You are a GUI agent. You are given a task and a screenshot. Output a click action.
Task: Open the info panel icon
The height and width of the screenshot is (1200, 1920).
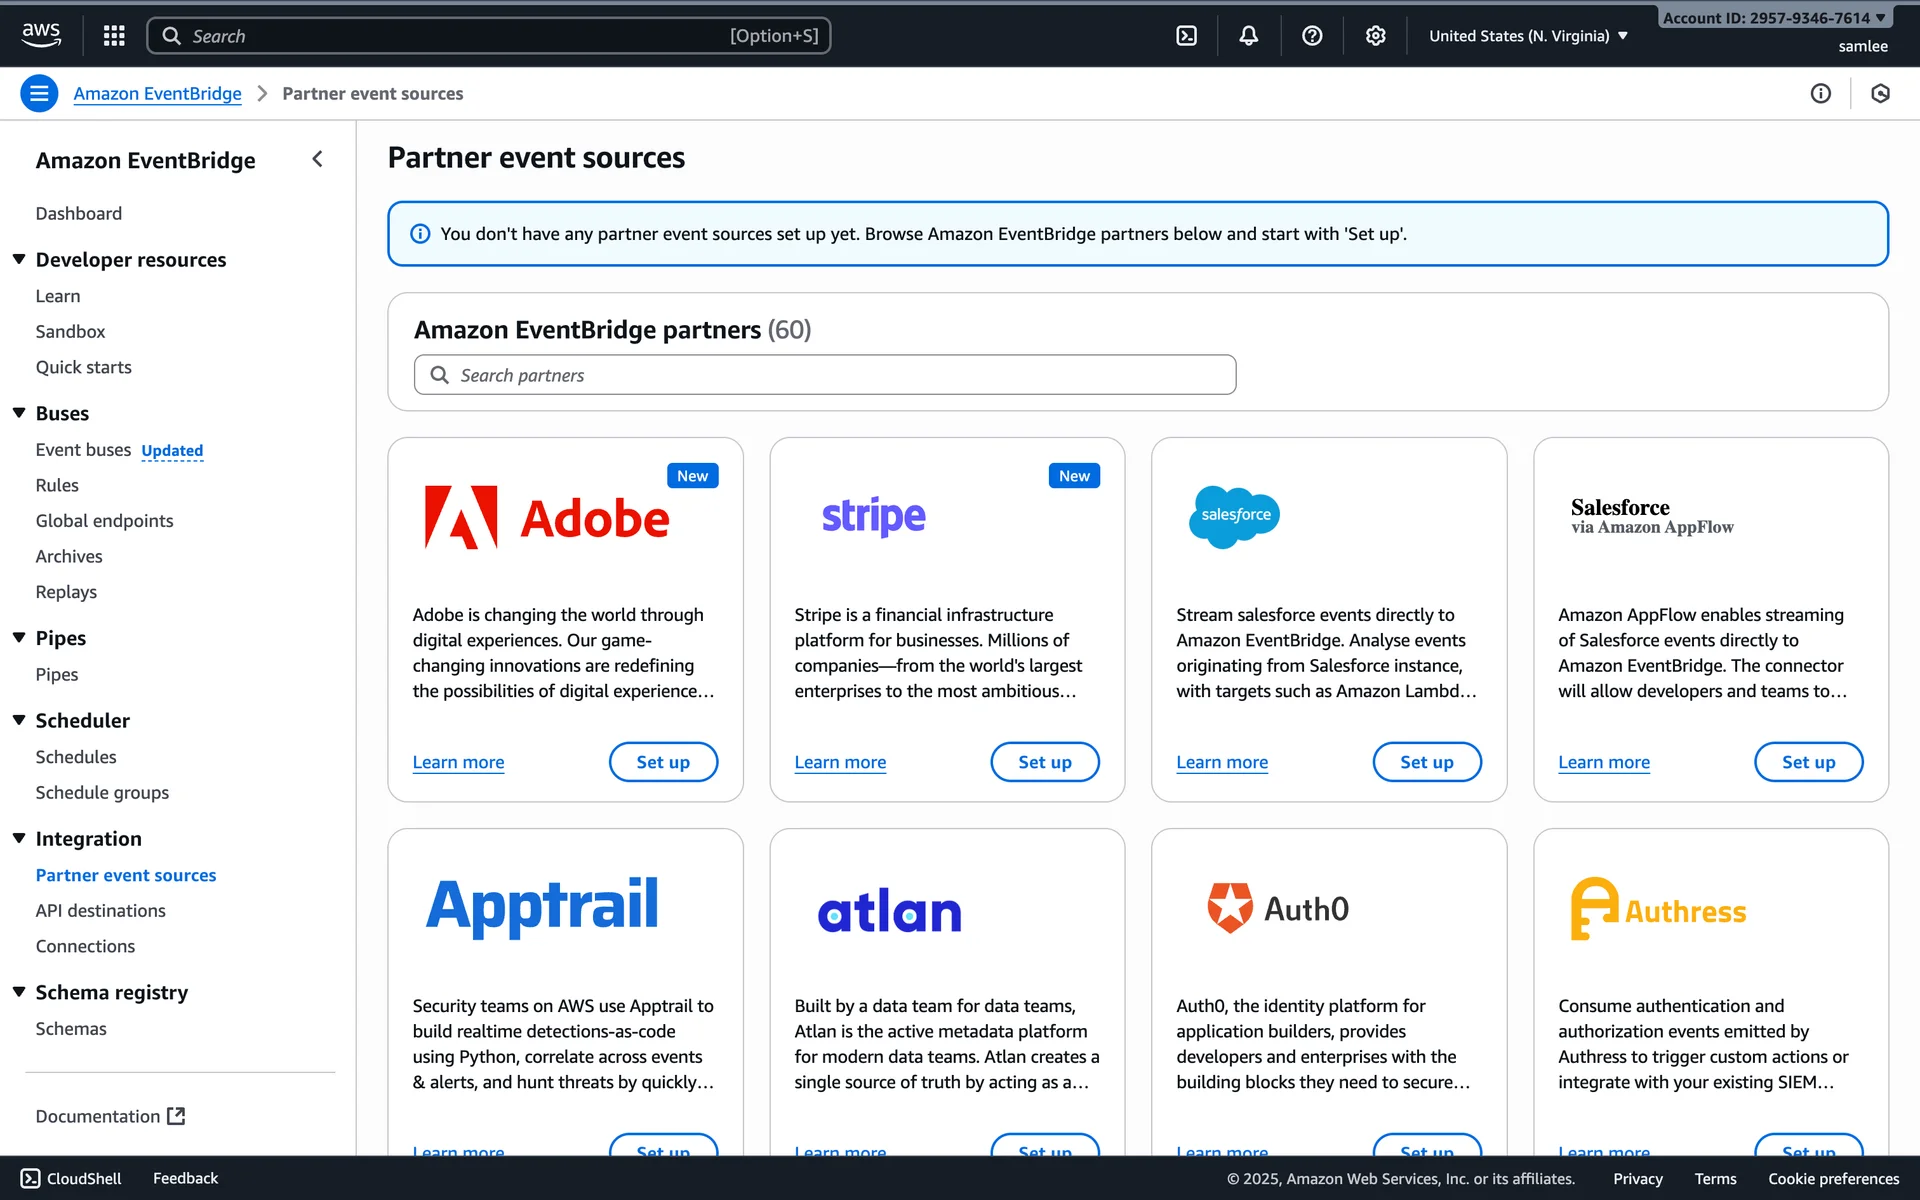1820,94
